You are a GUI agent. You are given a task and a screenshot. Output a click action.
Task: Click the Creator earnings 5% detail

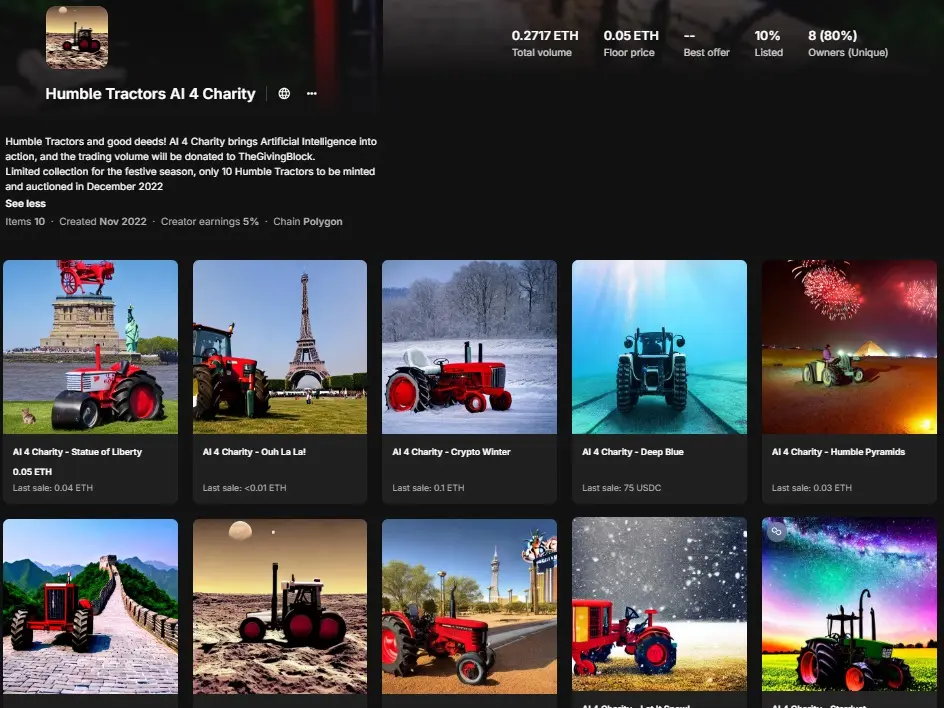pyautogui.click(x=210, y=222)
